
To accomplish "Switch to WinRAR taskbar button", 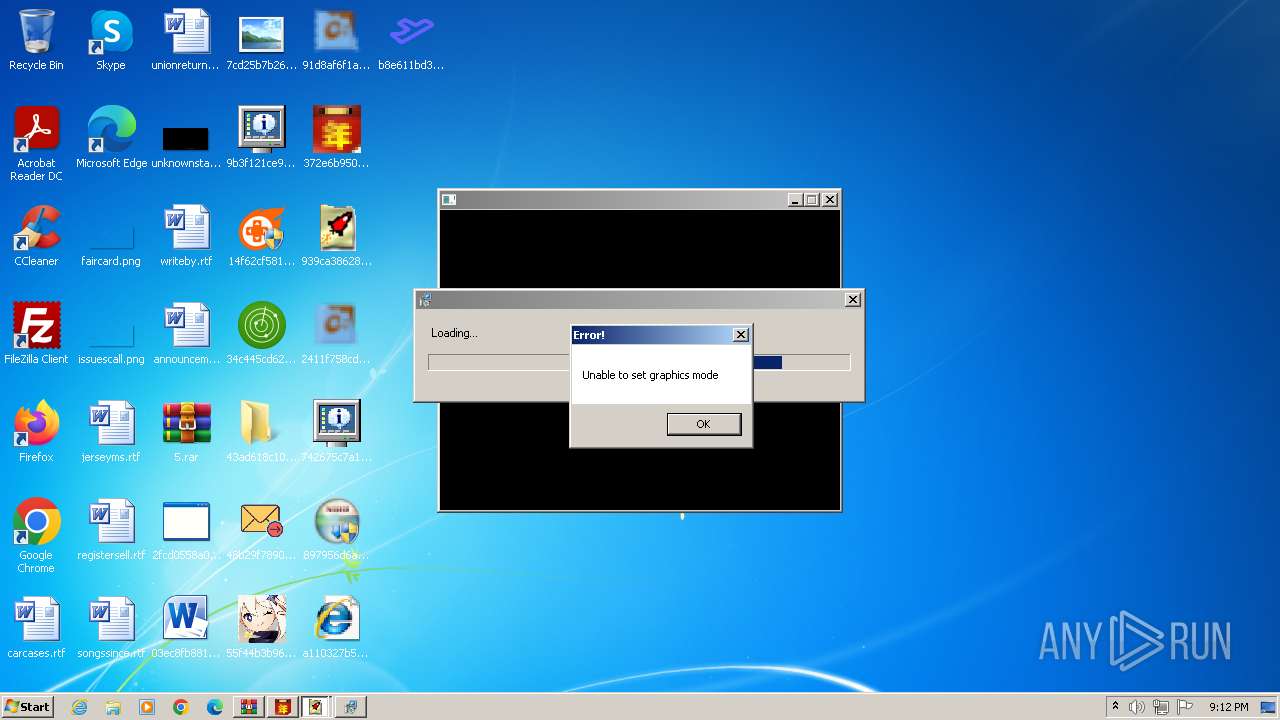I will [249, 707].
